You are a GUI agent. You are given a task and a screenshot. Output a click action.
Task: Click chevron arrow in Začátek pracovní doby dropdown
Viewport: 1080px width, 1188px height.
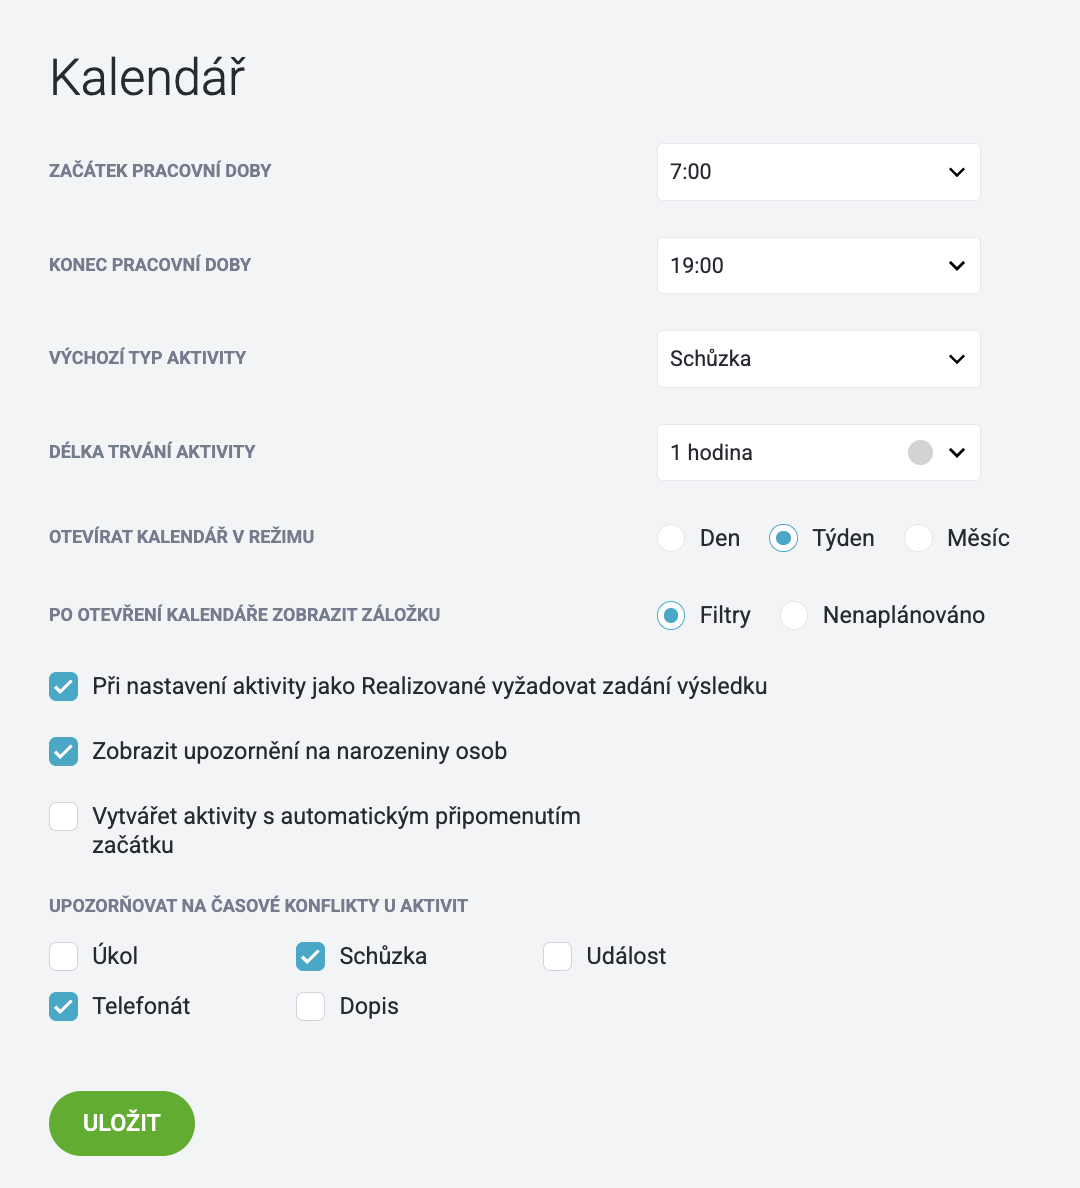956,172
